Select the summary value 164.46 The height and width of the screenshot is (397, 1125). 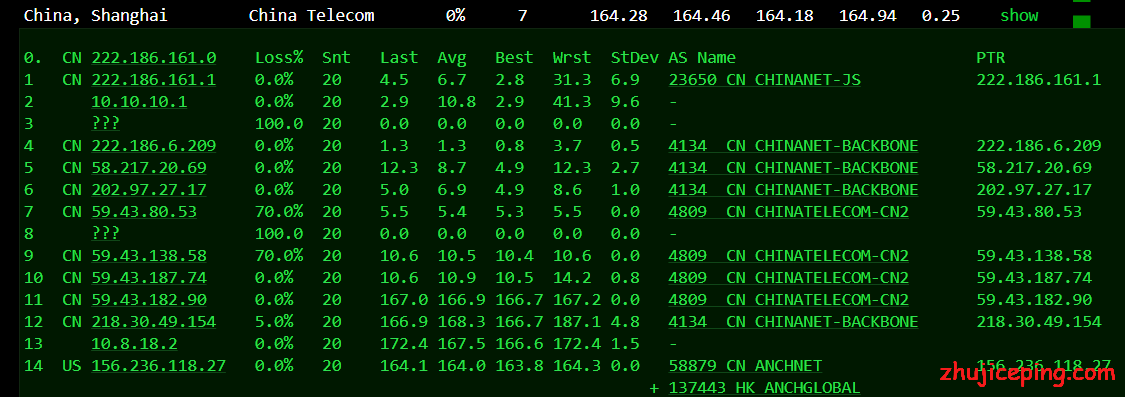(x=702, y=15)
